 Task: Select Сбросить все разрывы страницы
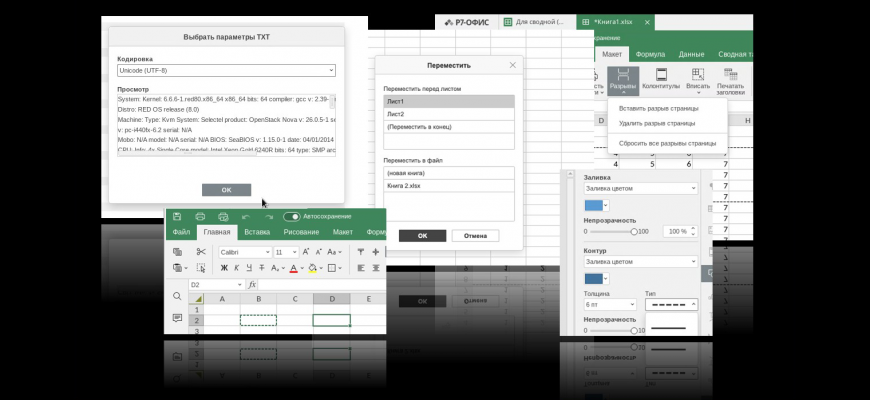[667, 143]
